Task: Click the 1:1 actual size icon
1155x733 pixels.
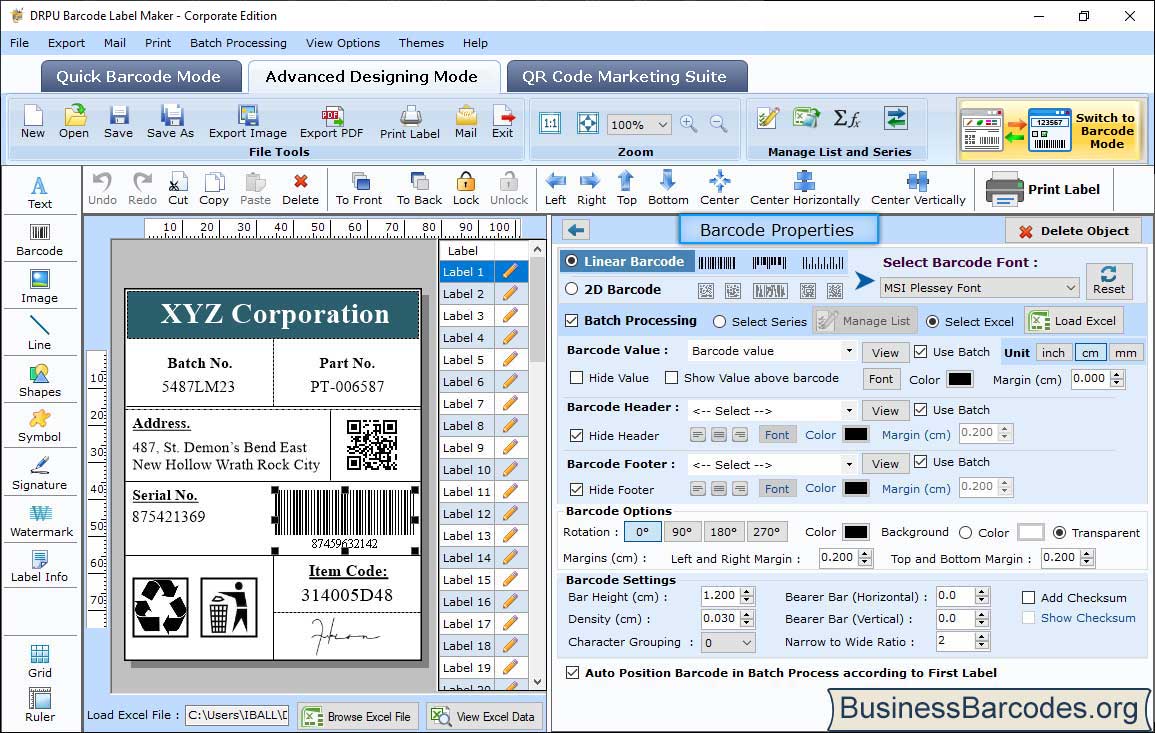Action: [550, 123]
